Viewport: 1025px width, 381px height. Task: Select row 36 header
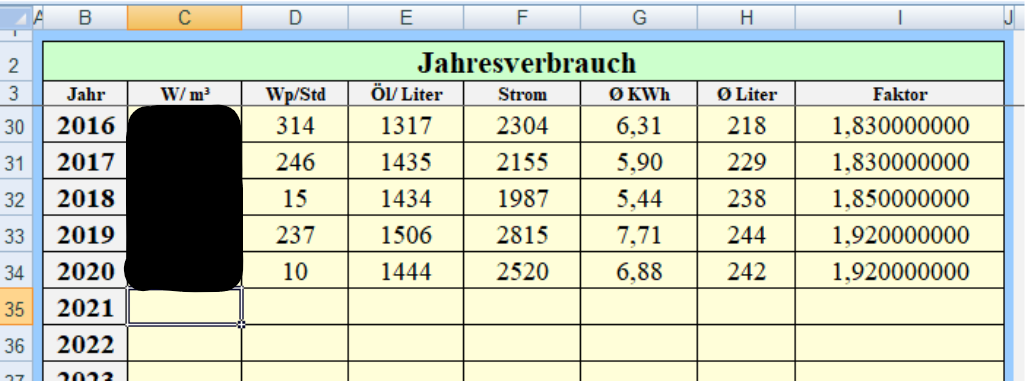pos(16,344)
